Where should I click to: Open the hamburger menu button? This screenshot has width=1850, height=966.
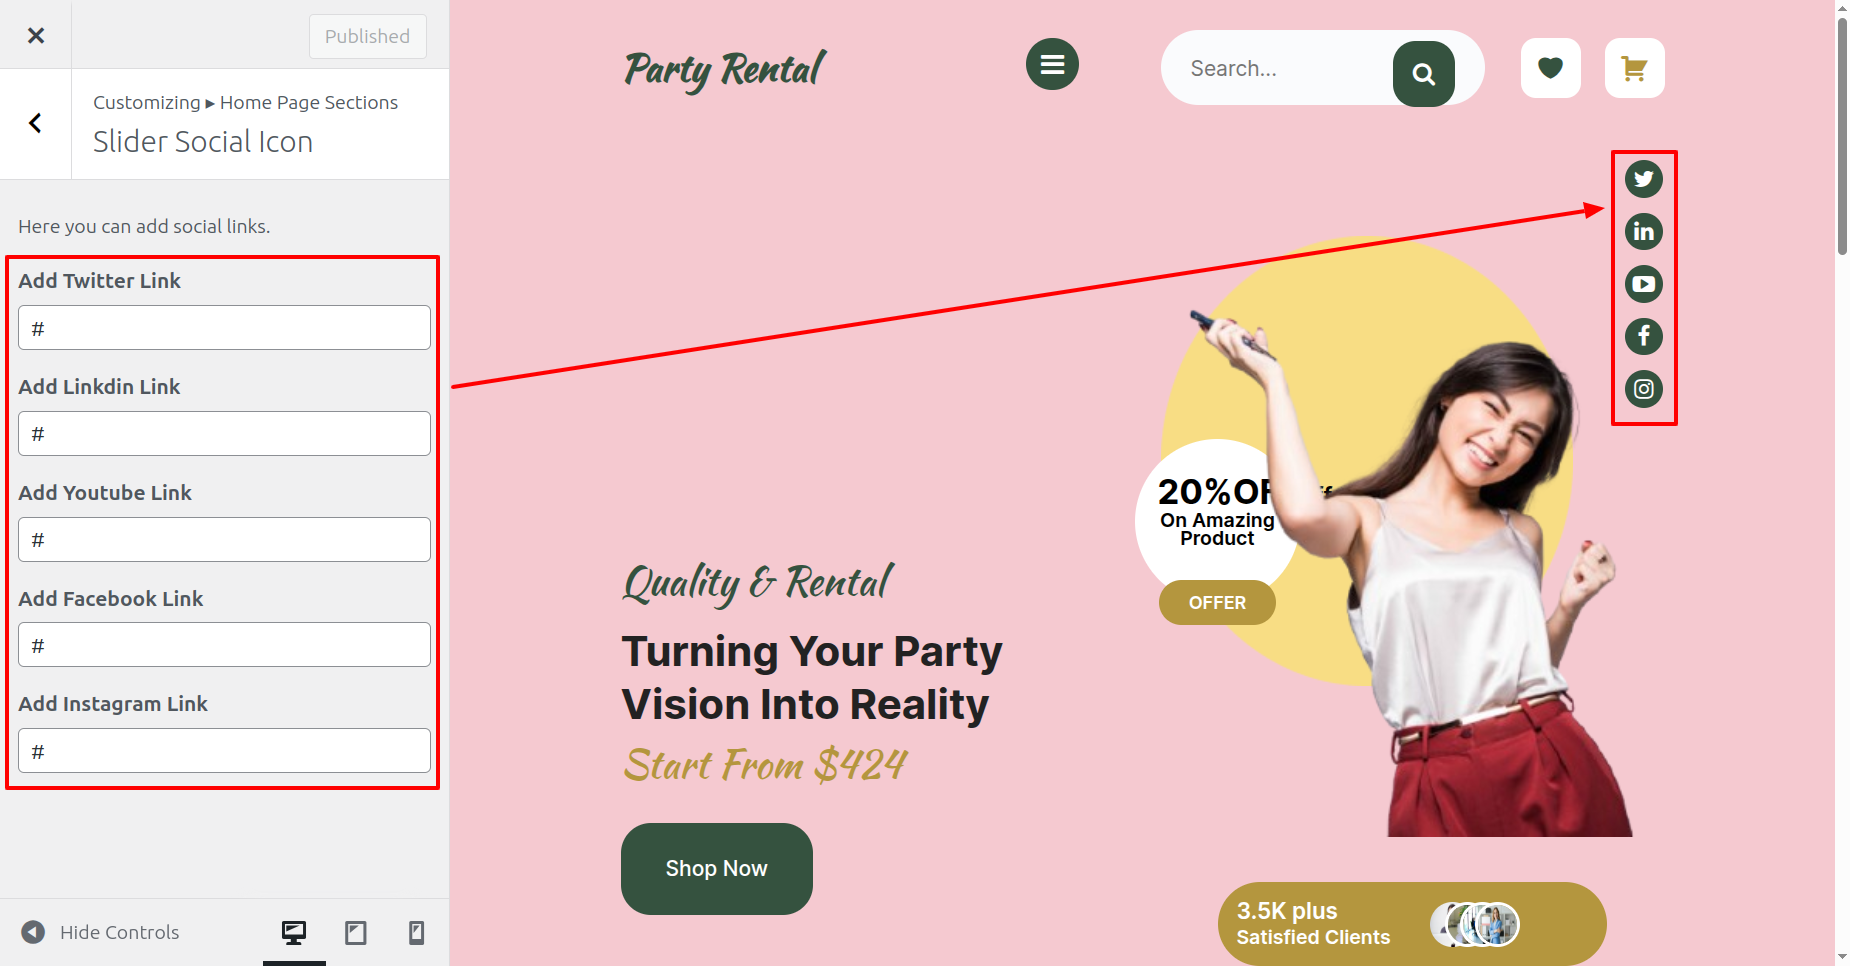click(x=1052, y=64)
